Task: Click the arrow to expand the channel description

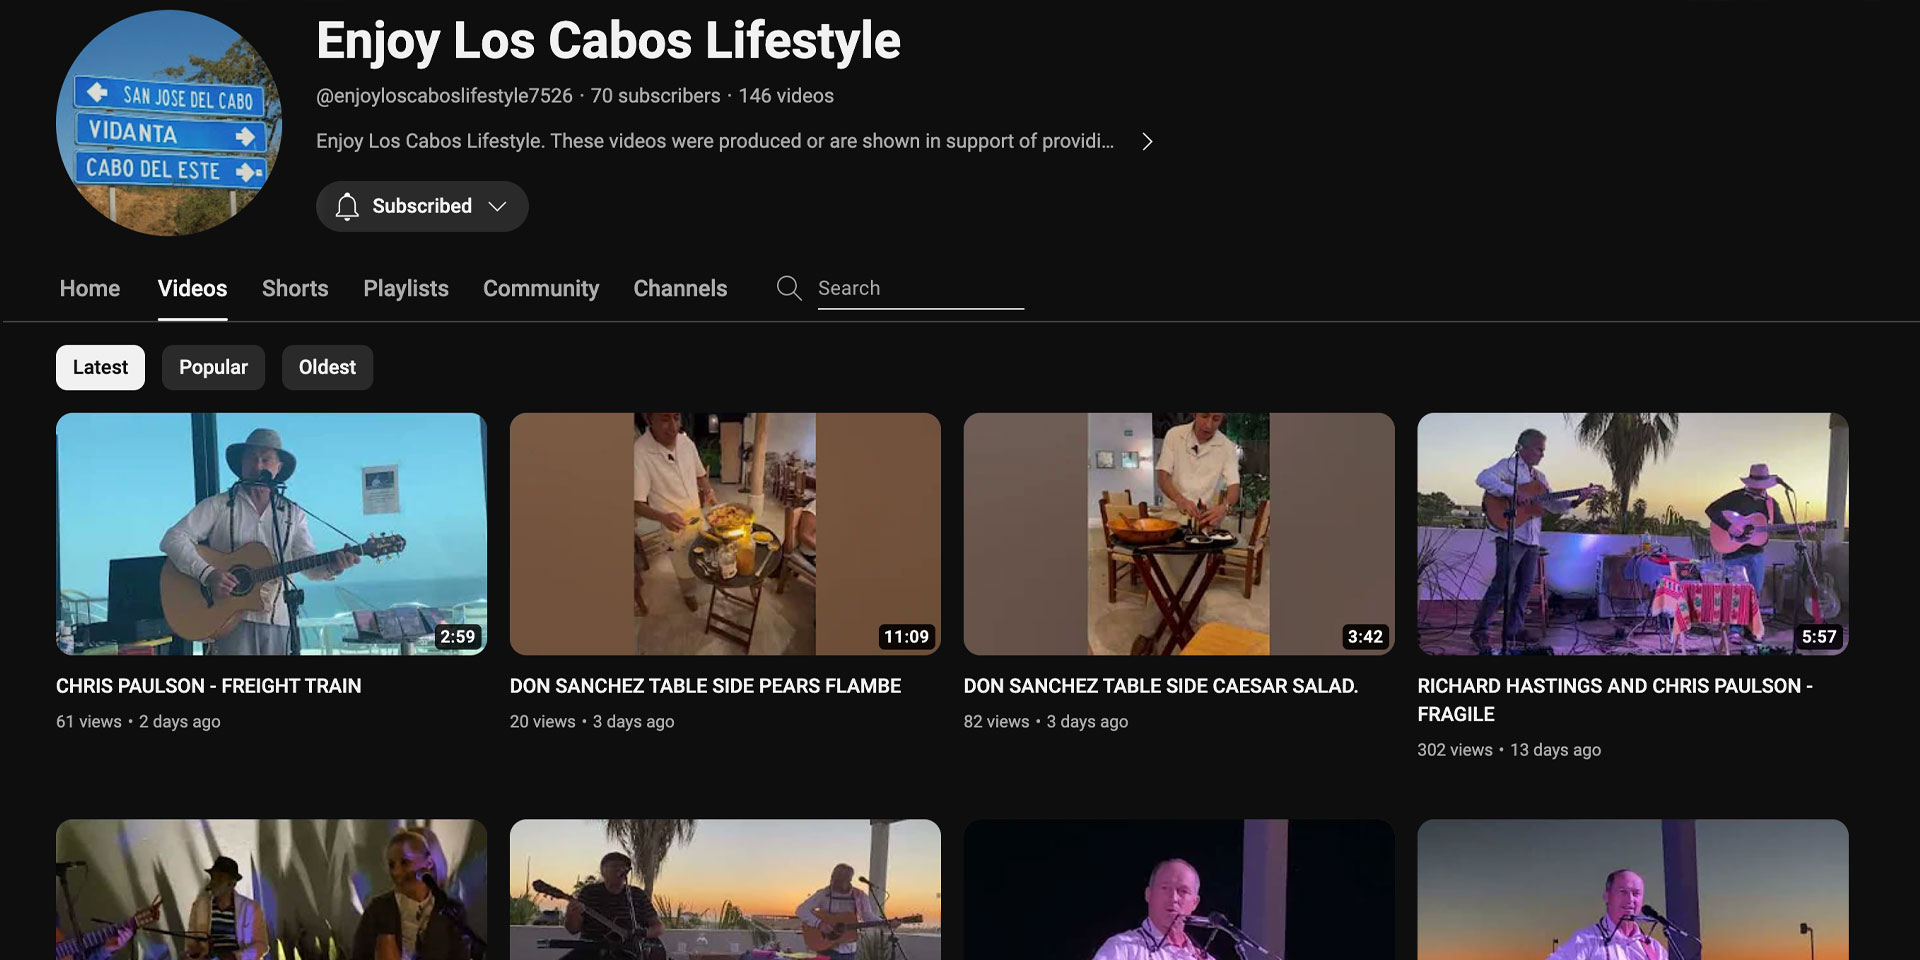Action: pos(1147,141)
